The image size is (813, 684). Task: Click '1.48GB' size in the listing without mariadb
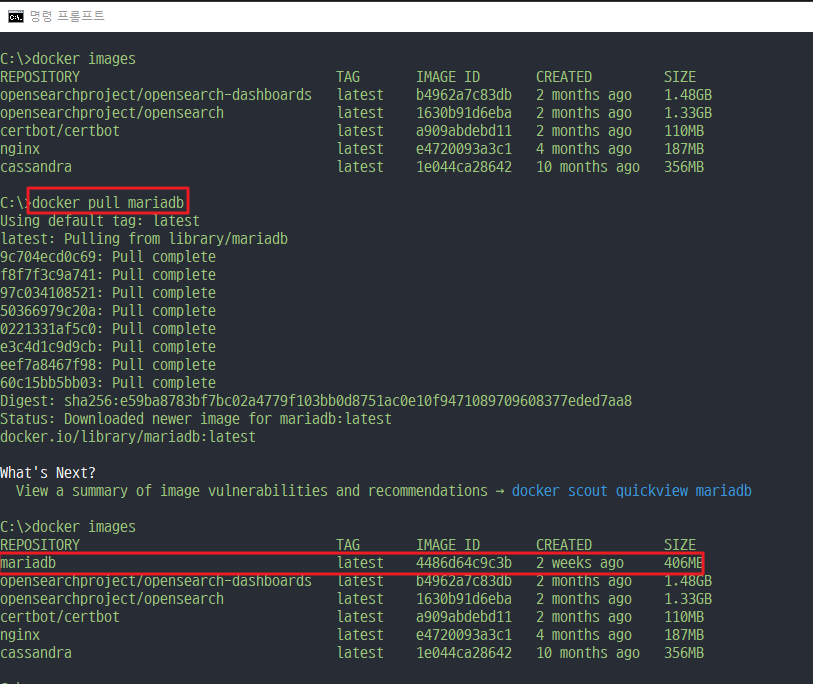(x=688, y=95)
